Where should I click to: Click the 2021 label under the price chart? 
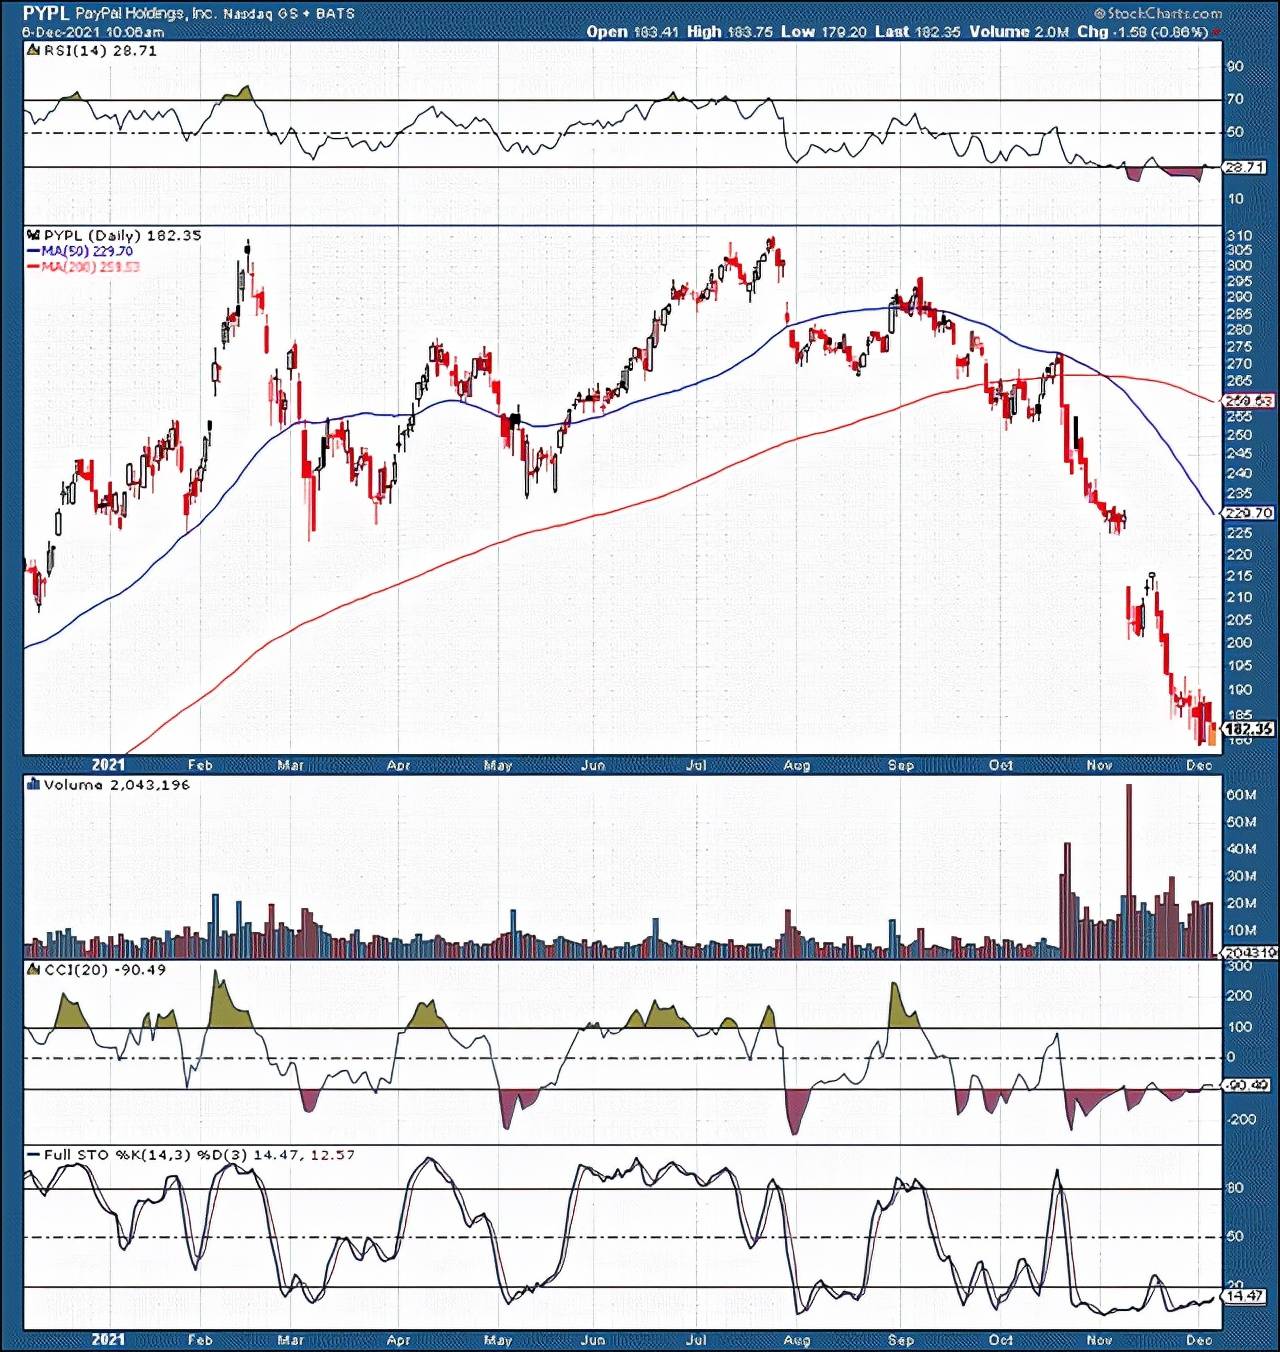coord(108,765)
